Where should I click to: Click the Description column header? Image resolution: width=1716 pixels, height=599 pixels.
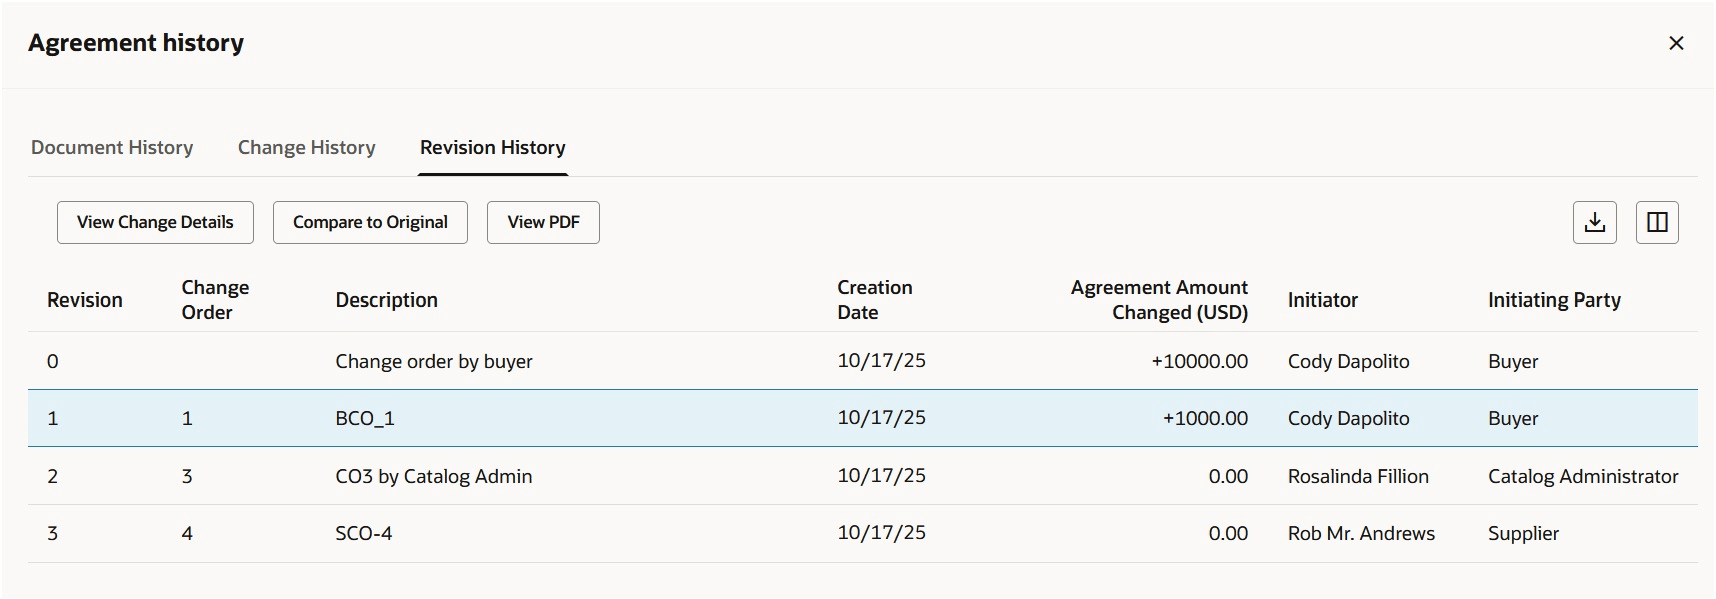[x=387, y=299]
